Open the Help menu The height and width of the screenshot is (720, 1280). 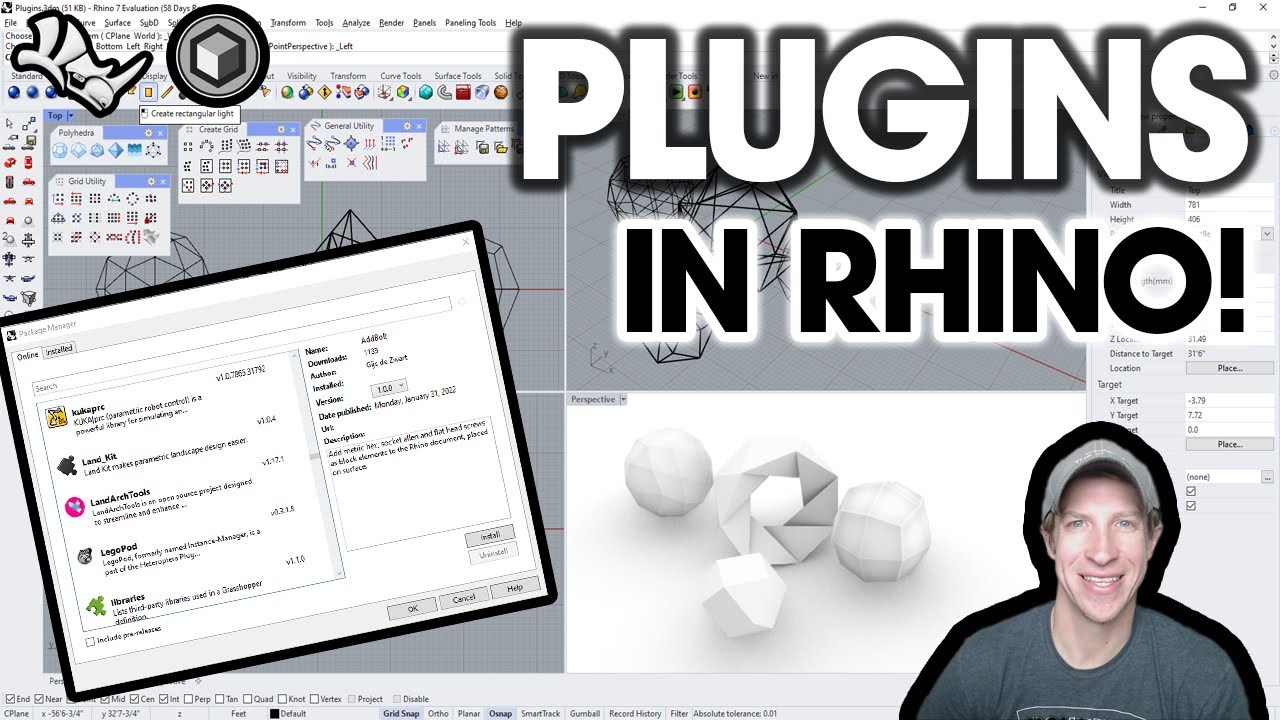[513, 22]
